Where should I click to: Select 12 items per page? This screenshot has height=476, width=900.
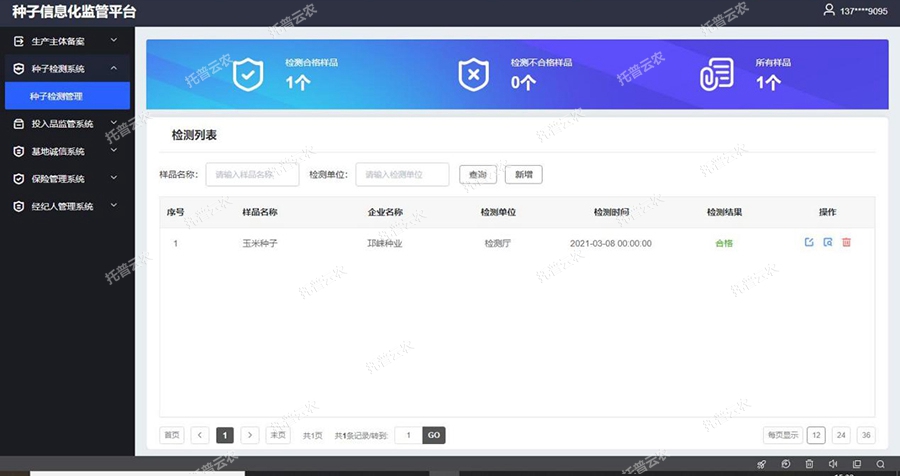tap(816, 435)
